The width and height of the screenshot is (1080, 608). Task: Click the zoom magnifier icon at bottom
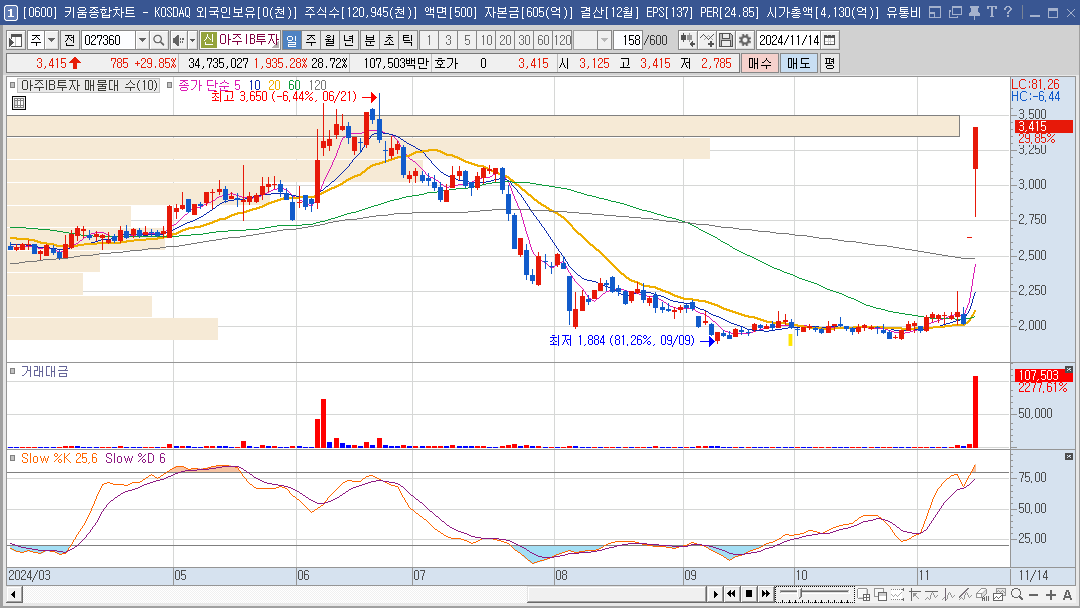[x=1017, y=594]
